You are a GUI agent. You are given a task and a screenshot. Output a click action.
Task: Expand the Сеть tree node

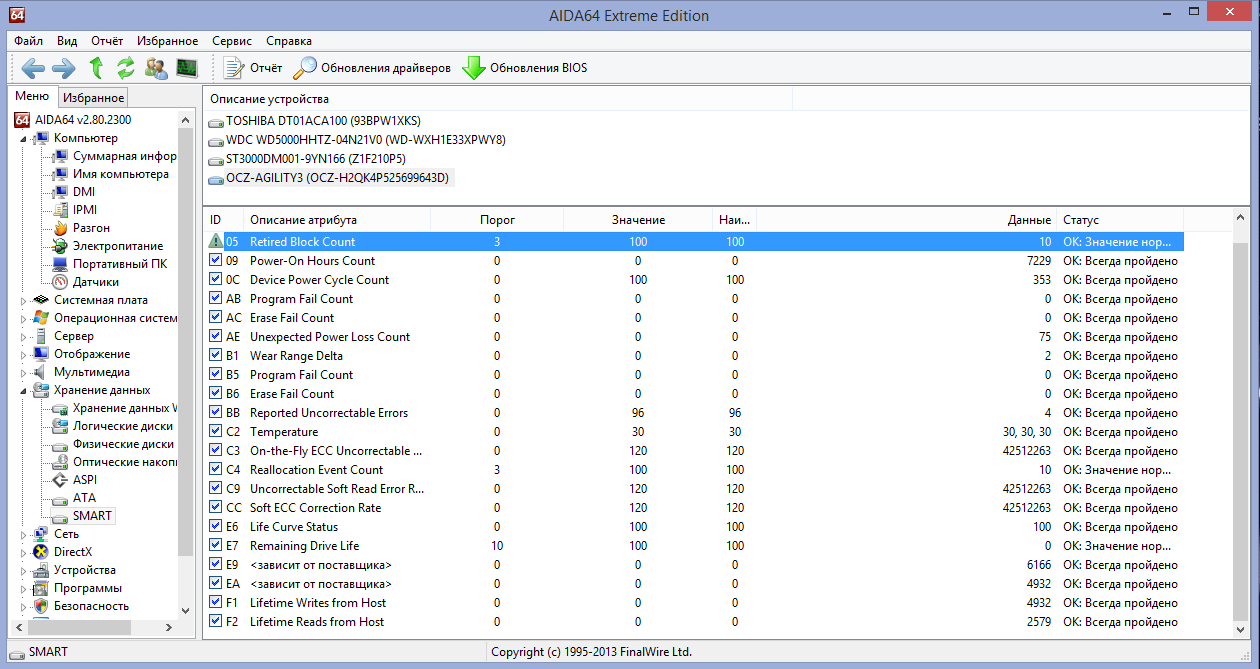[x=24, y=534]
